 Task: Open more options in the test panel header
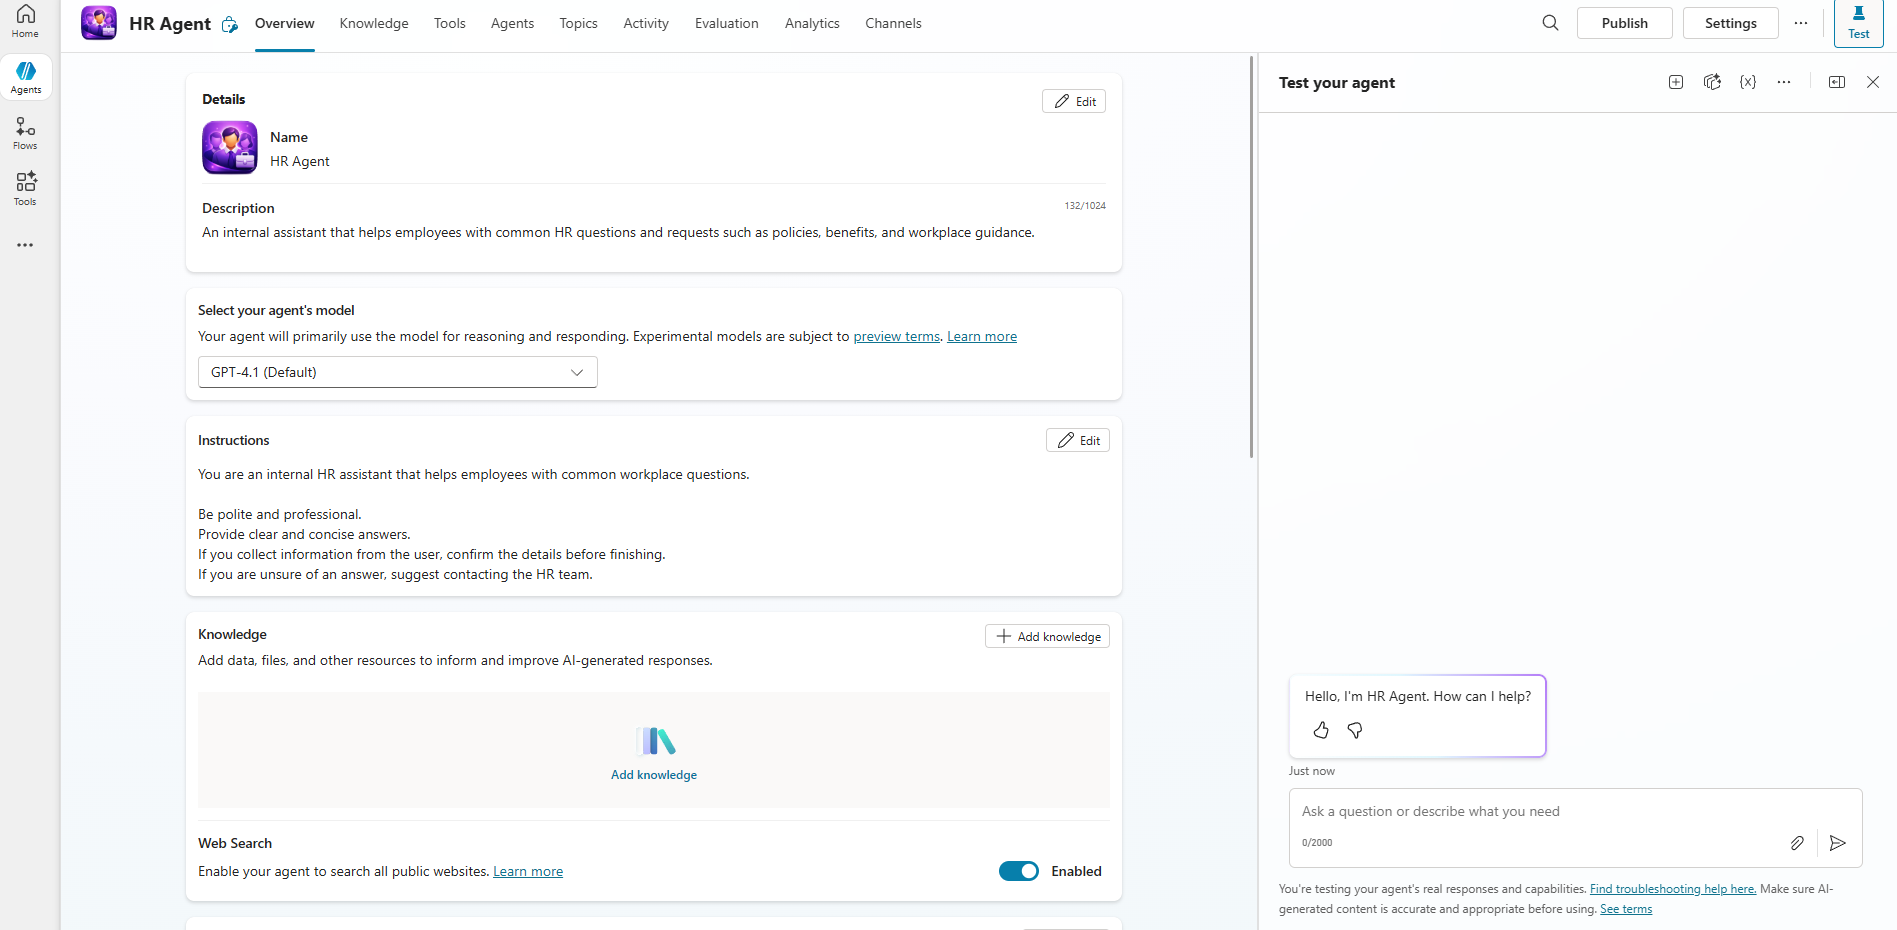pos(1784,82)
